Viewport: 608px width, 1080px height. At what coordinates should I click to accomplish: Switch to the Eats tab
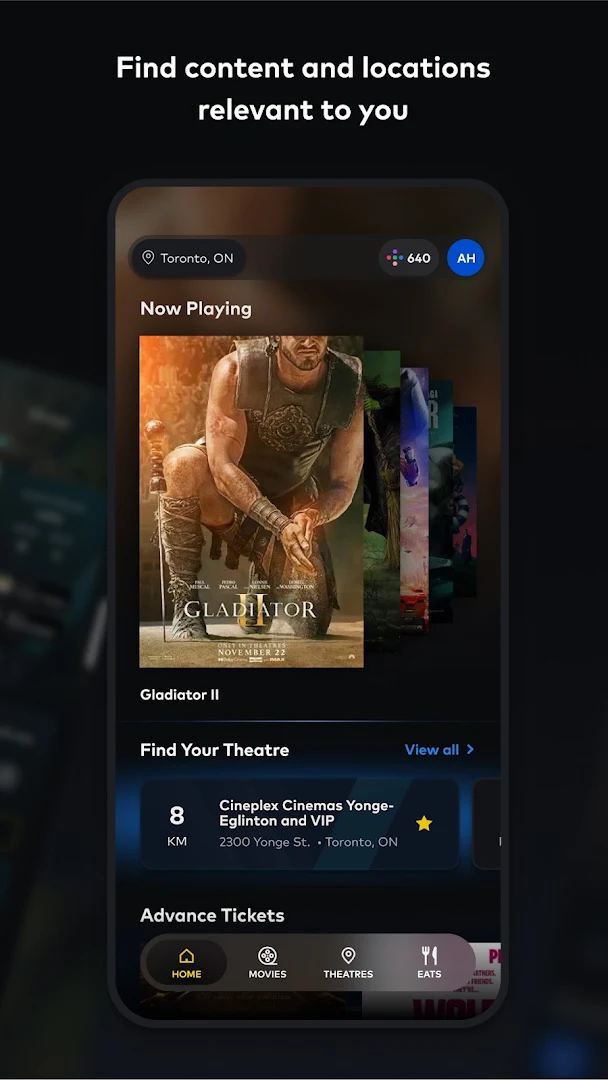click(x=430, y=963)
